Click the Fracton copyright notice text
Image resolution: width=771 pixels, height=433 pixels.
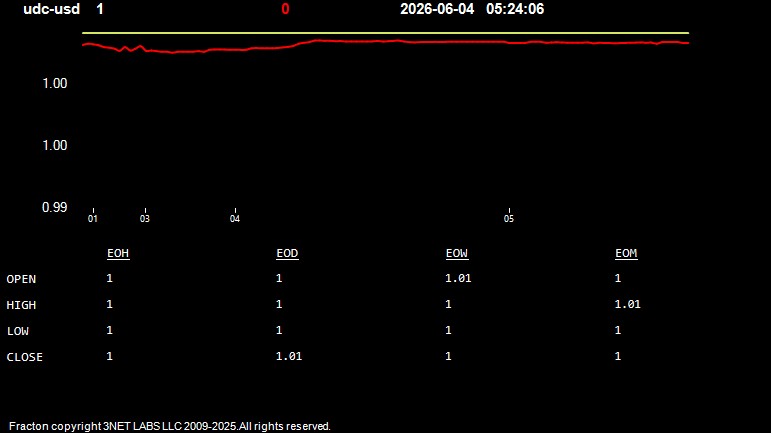(170, 426)
